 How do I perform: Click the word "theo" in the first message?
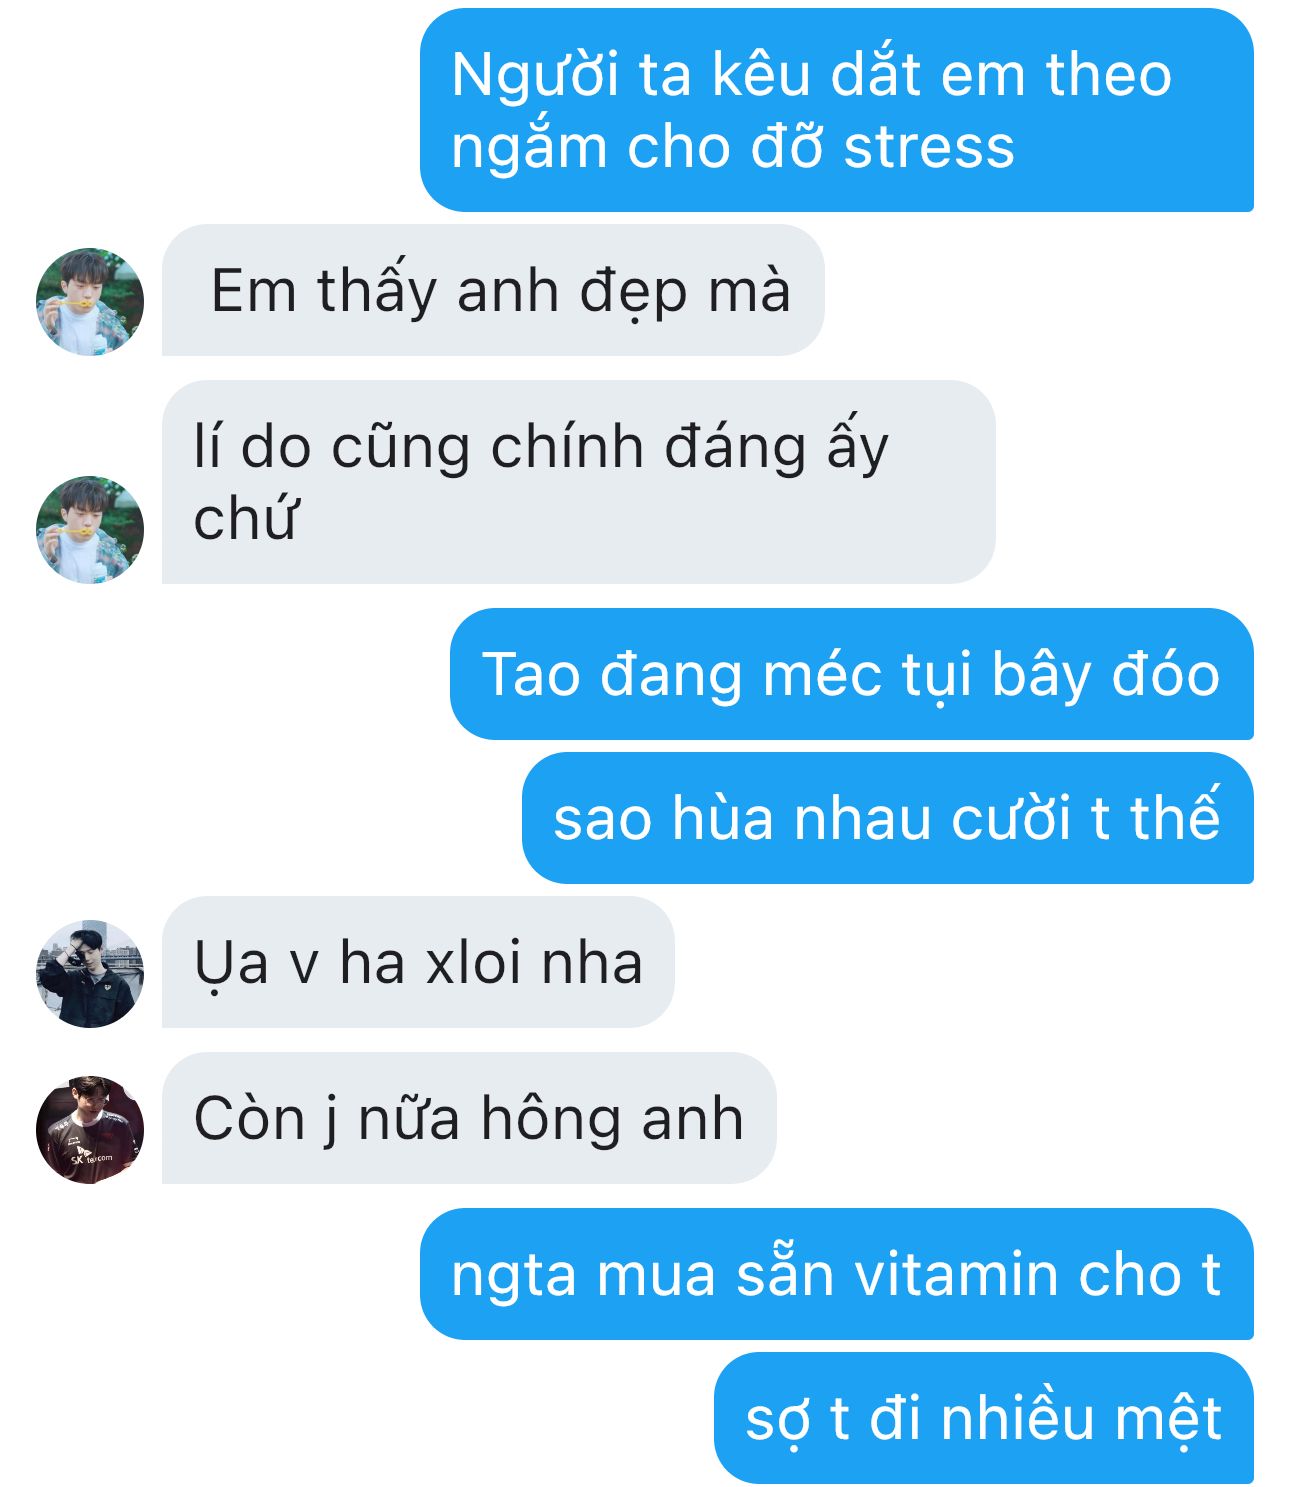point(1108,75)
